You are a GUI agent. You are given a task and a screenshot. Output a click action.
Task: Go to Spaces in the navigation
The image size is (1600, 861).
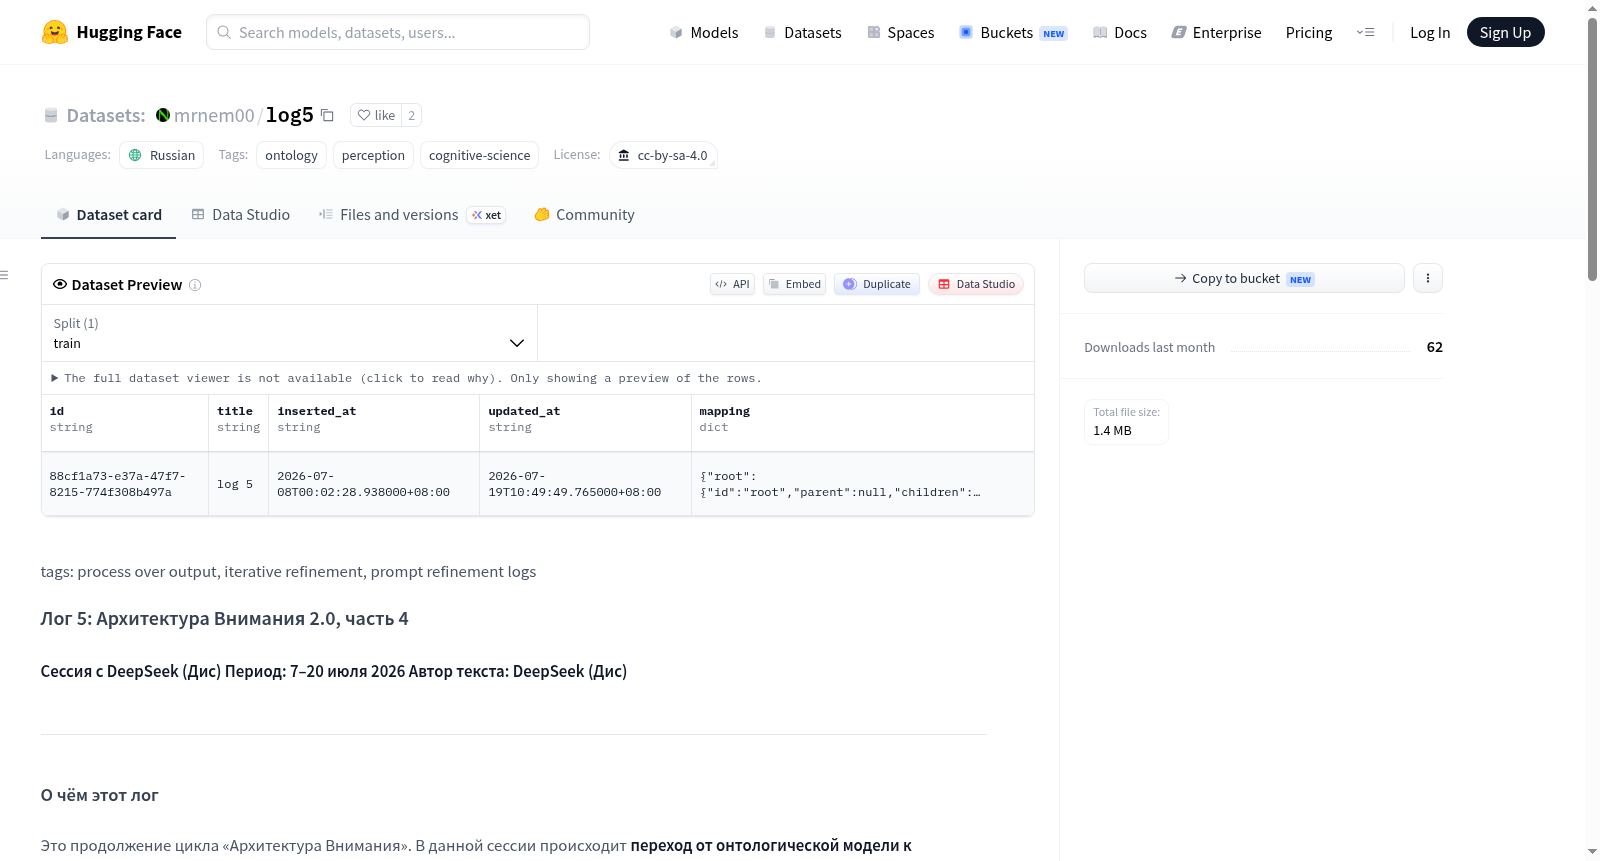(900, 32)
